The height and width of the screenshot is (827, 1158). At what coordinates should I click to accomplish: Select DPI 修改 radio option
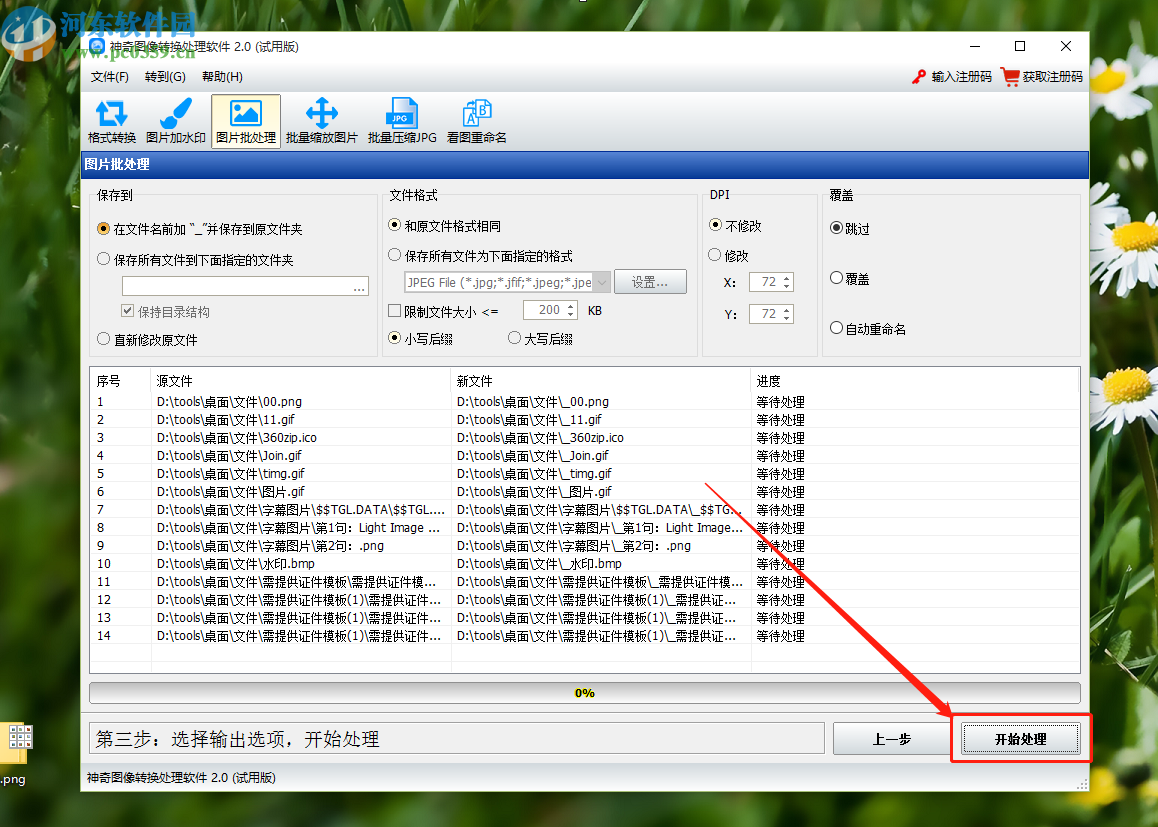[x=728, y=255]
